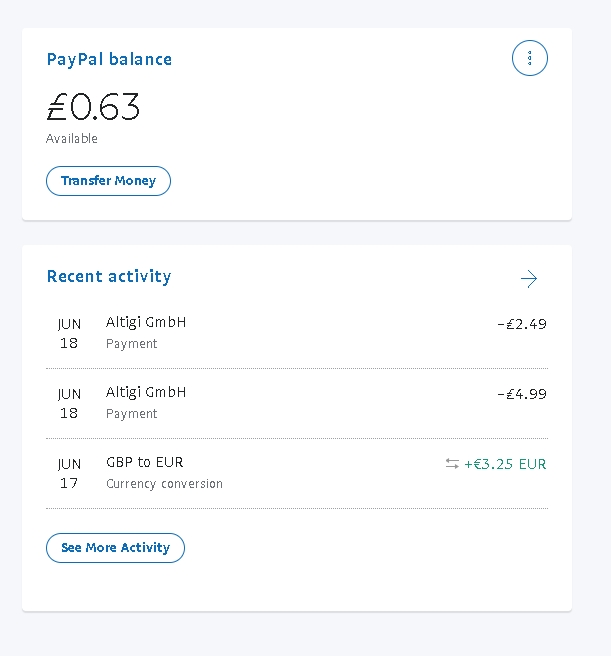Image resolution: width=611 pixels, height=656 pixels.
Task: Open the Recent activity heading link
Action: (x=109, y=277)
